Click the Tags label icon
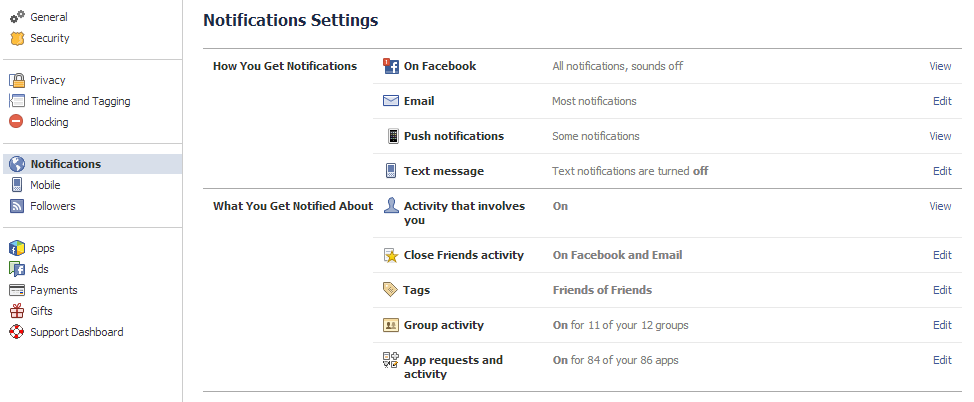The image size is (974, 402). point(391,290)
